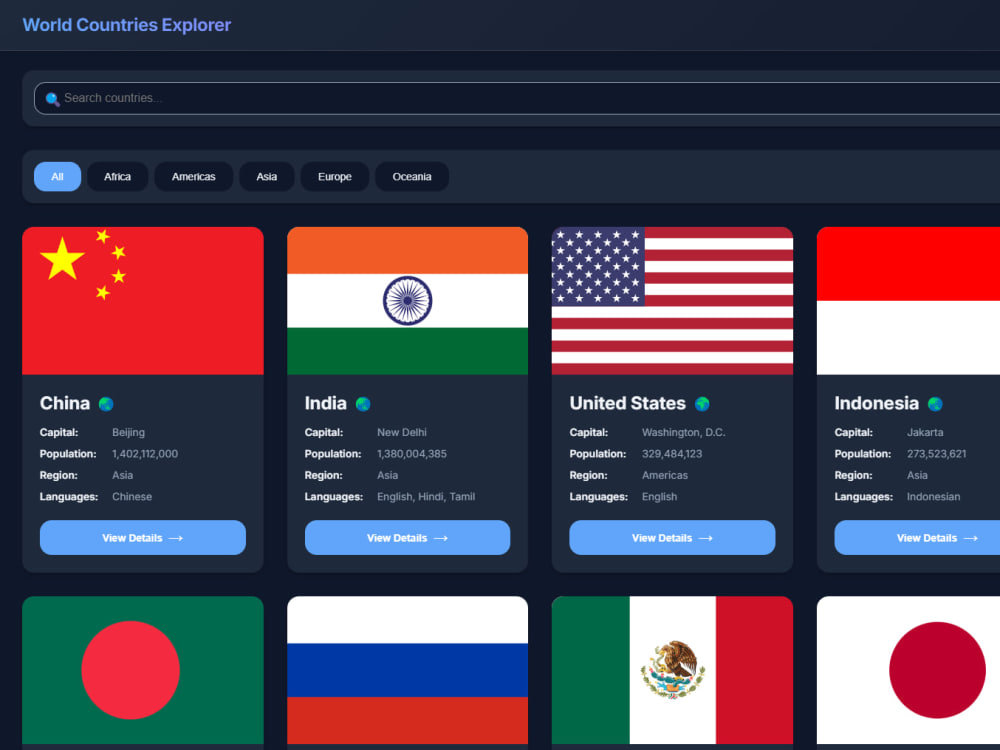
Task: Open View Details for Indonesia
Action: 917,538
